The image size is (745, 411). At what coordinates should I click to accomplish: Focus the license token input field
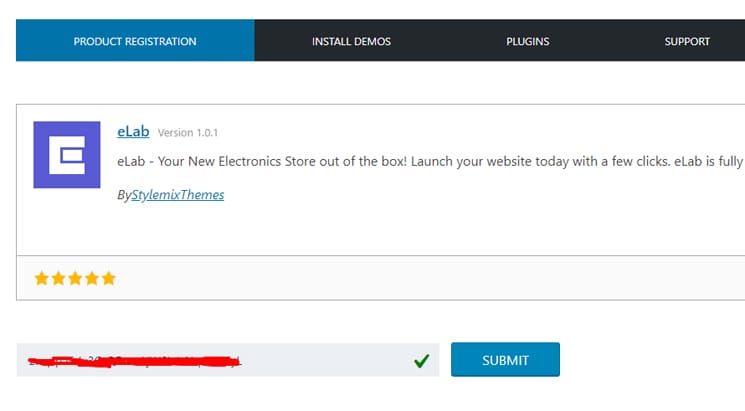point(228,360)
